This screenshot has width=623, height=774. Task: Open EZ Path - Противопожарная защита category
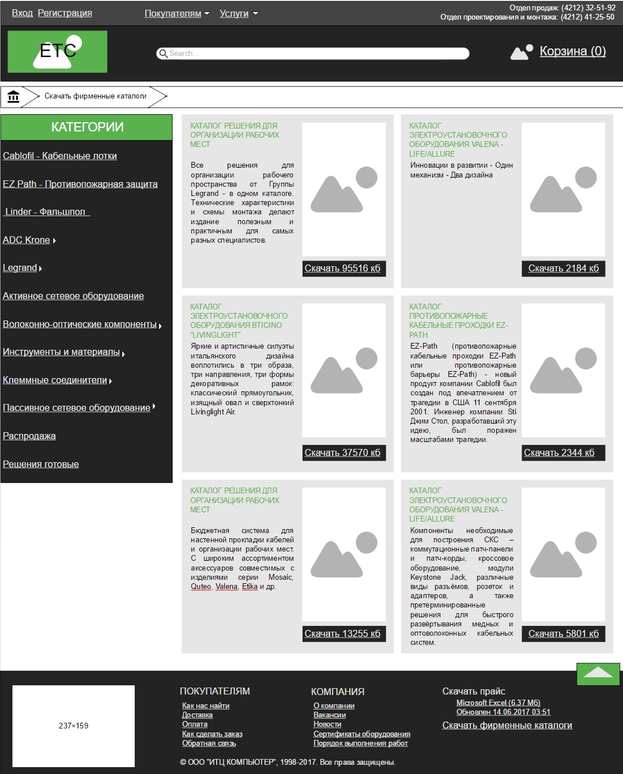click(80, 184)
